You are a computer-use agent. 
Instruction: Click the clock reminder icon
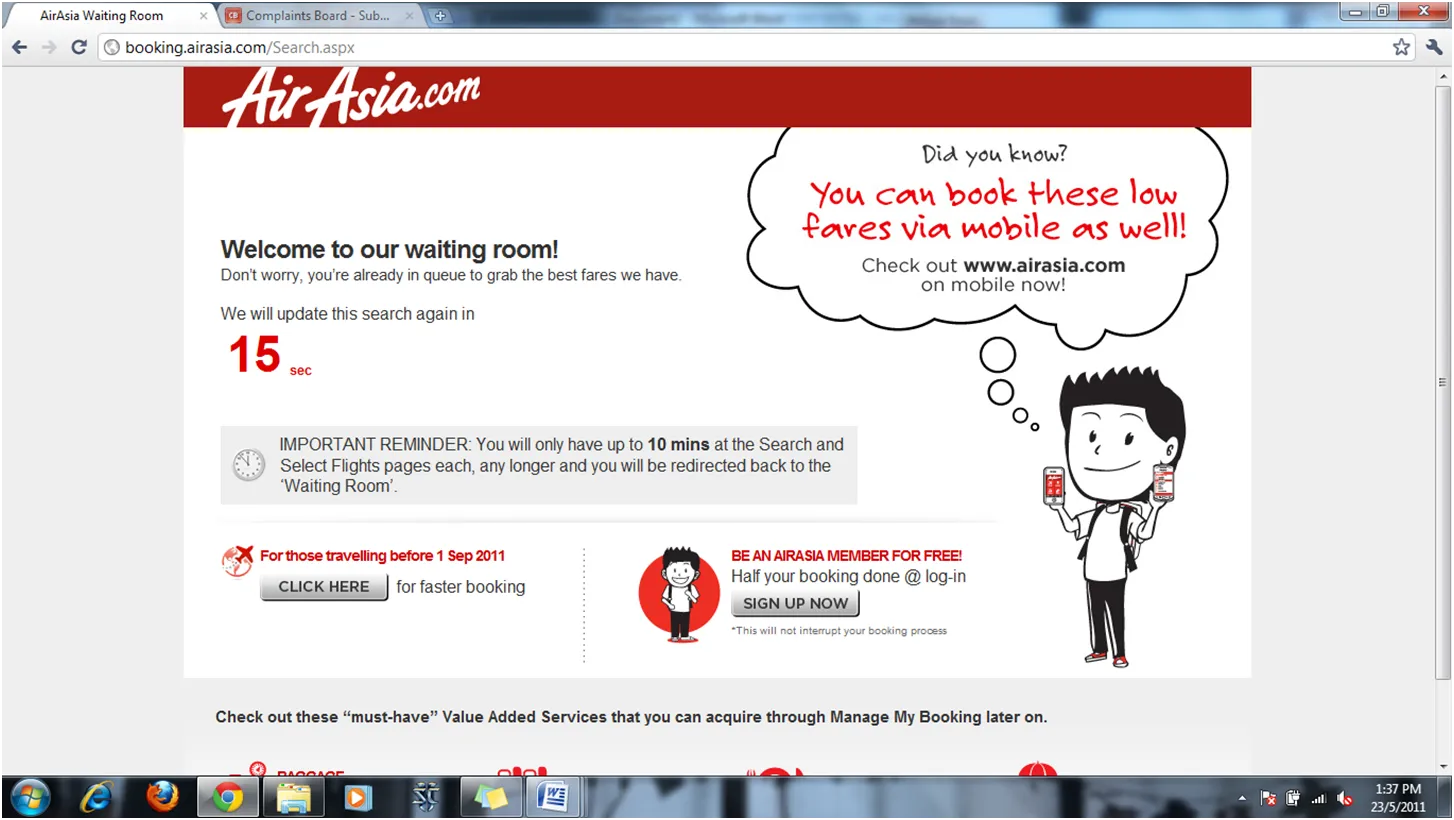[x=249, y=465]
